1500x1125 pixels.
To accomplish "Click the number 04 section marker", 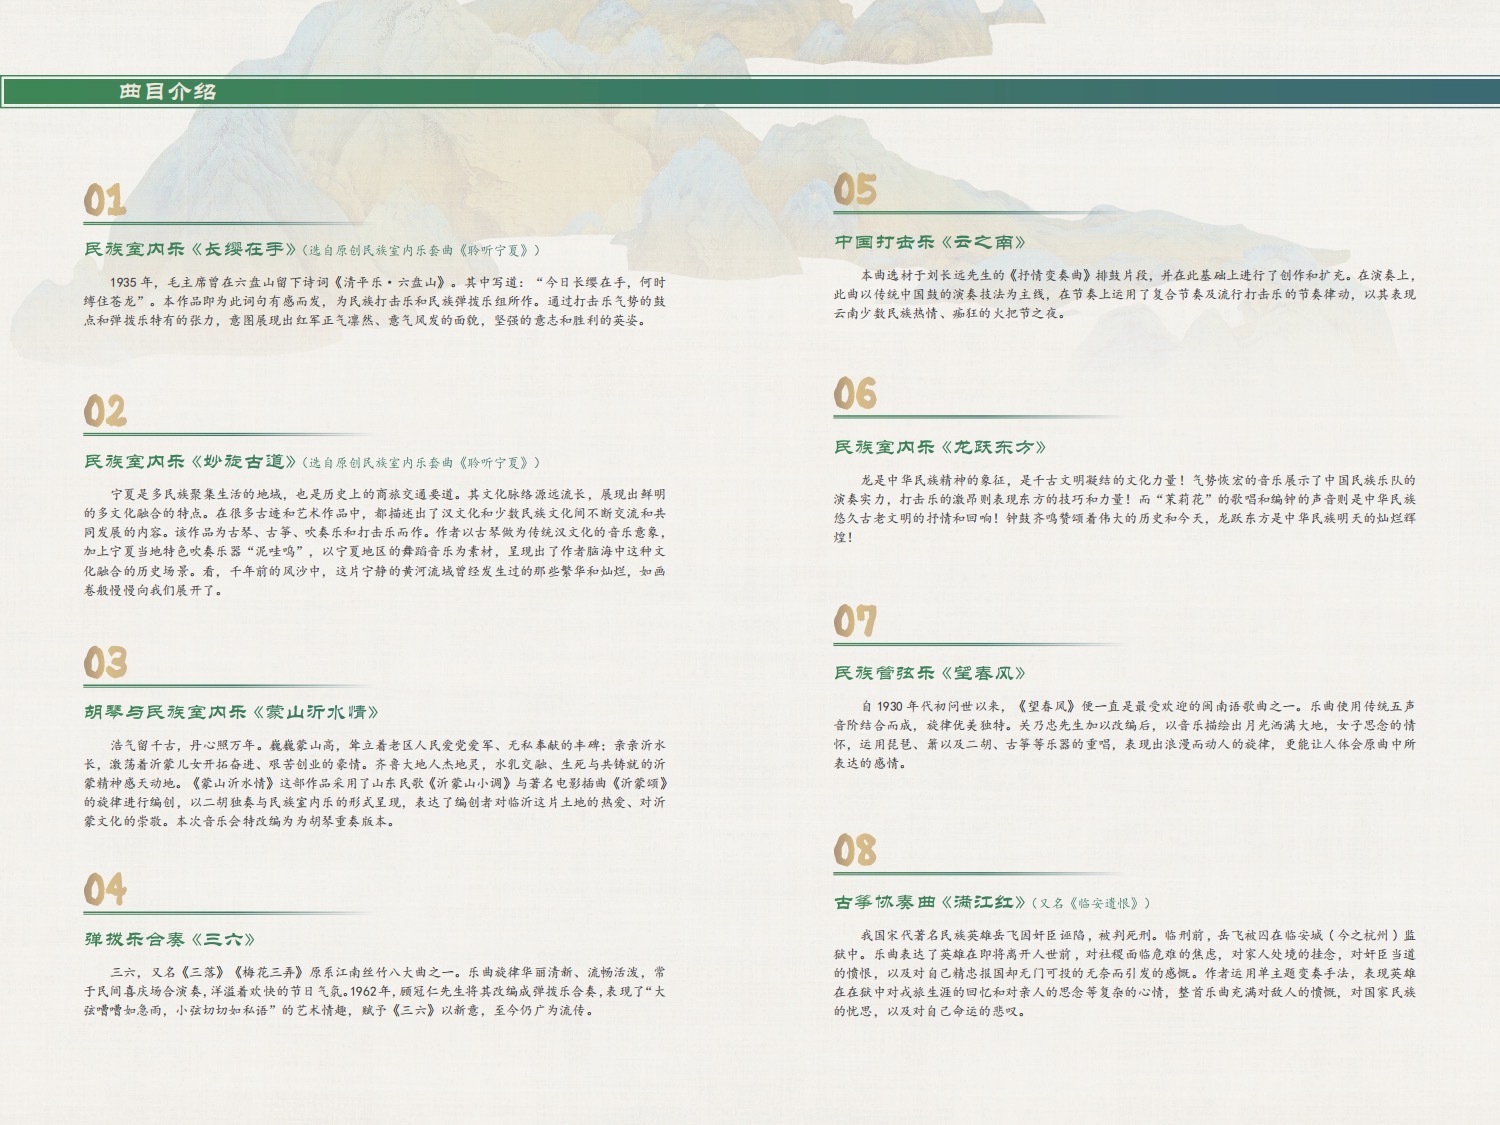I will (105, 889).
